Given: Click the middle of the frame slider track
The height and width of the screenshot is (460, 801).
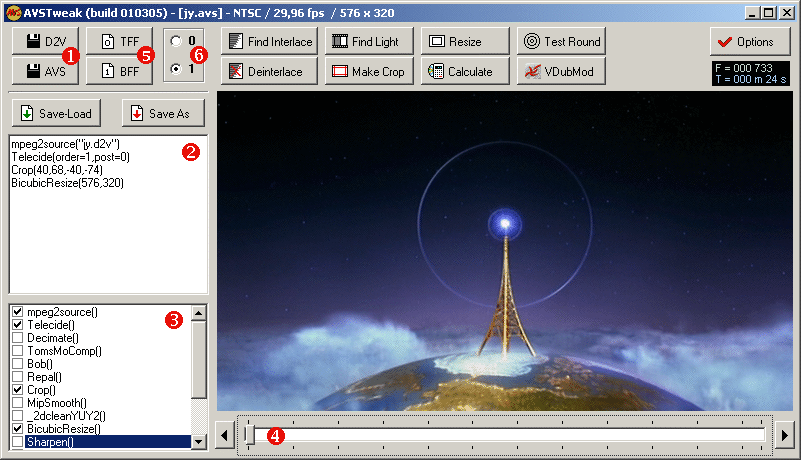Looking at the screenshot, I should pyautogui.click(x=506, y=435).
